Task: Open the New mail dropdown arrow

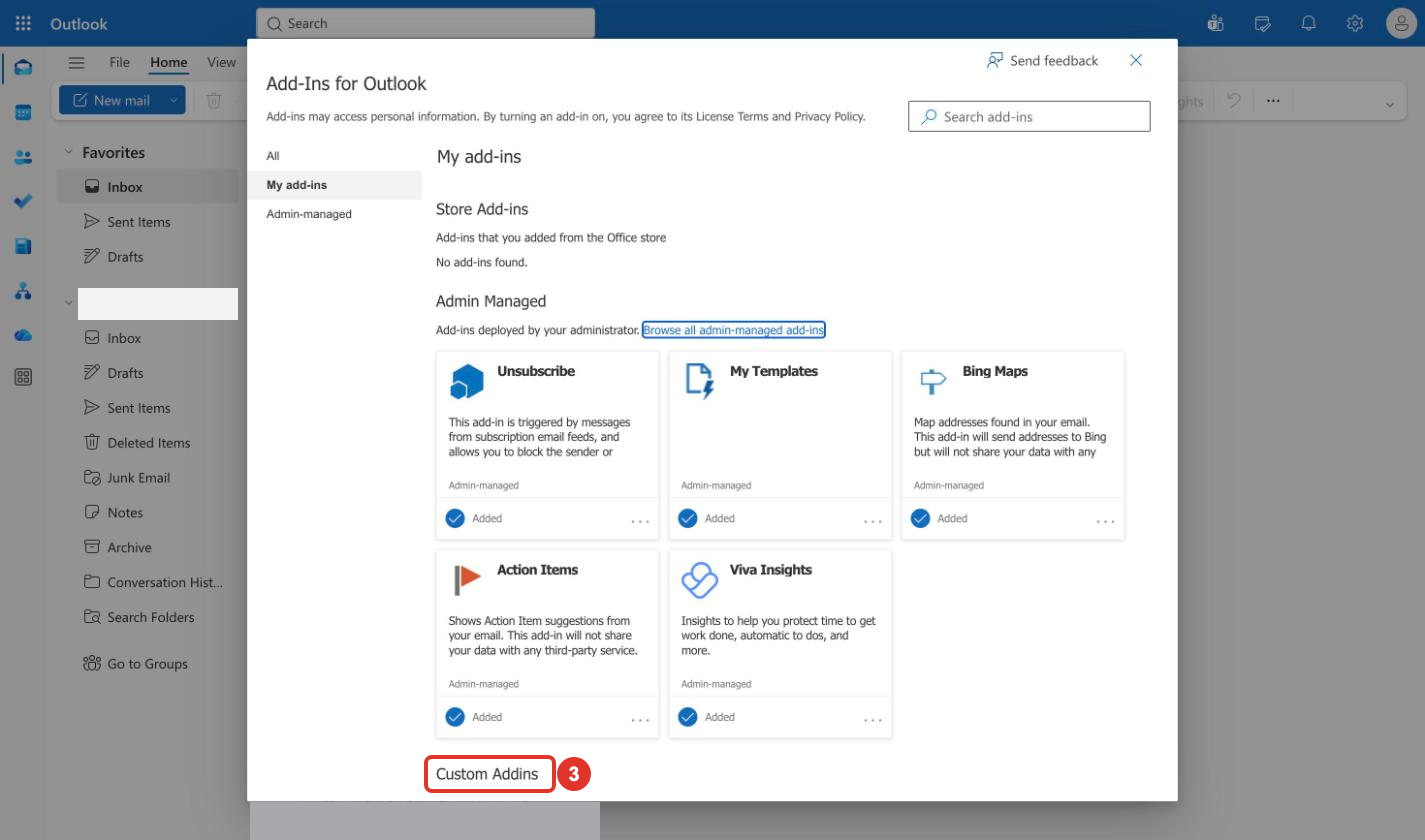Action: click(173, 100)
